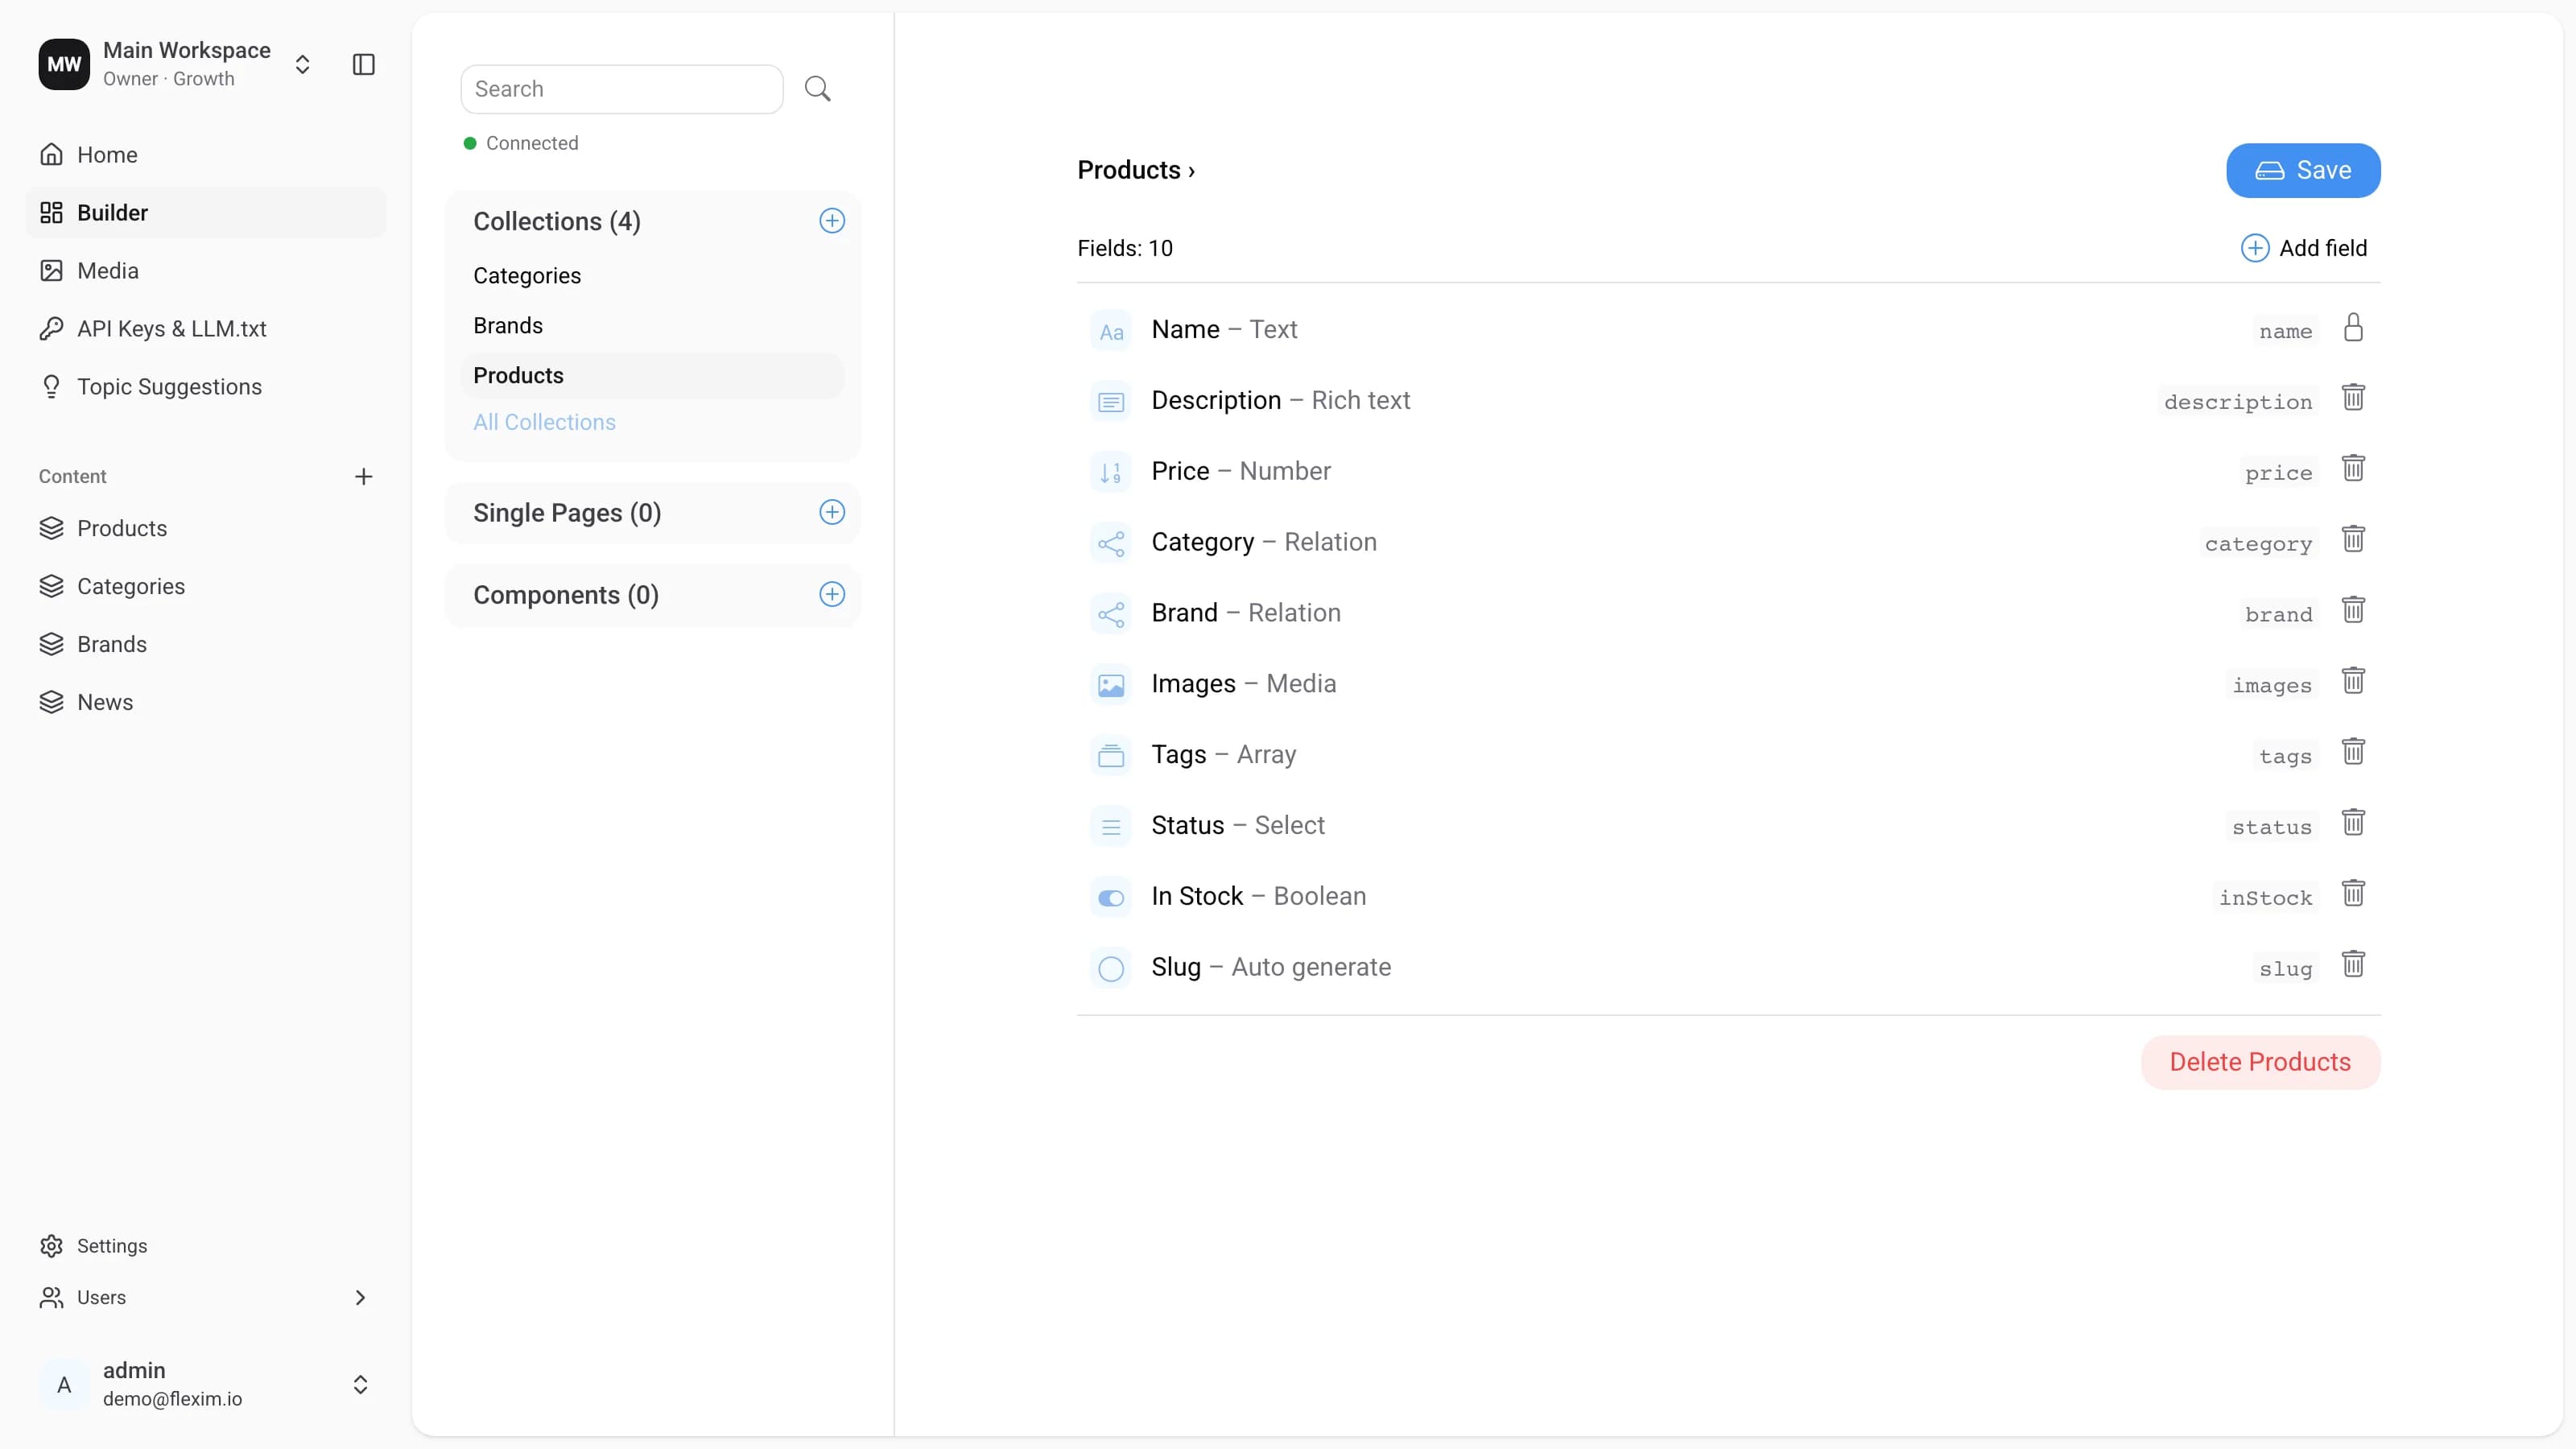Delete the Slug field trash icon

[2353, 965]
